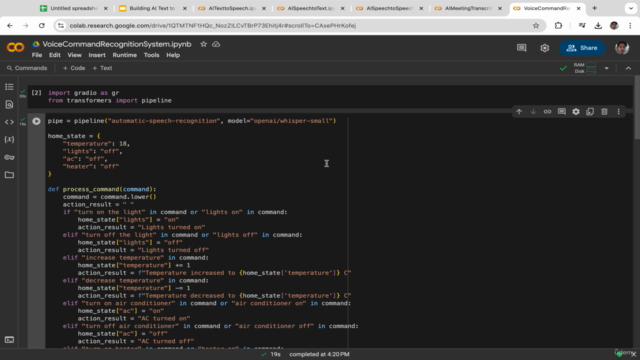
Task: Mirror cell in tab icon
Action: tap(590, 111)
